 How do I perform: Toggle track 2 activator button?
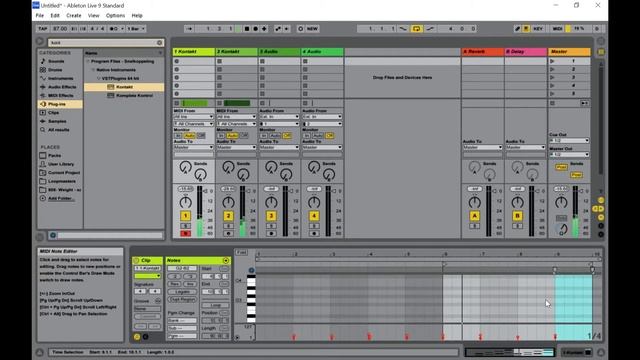coord(228,216)
